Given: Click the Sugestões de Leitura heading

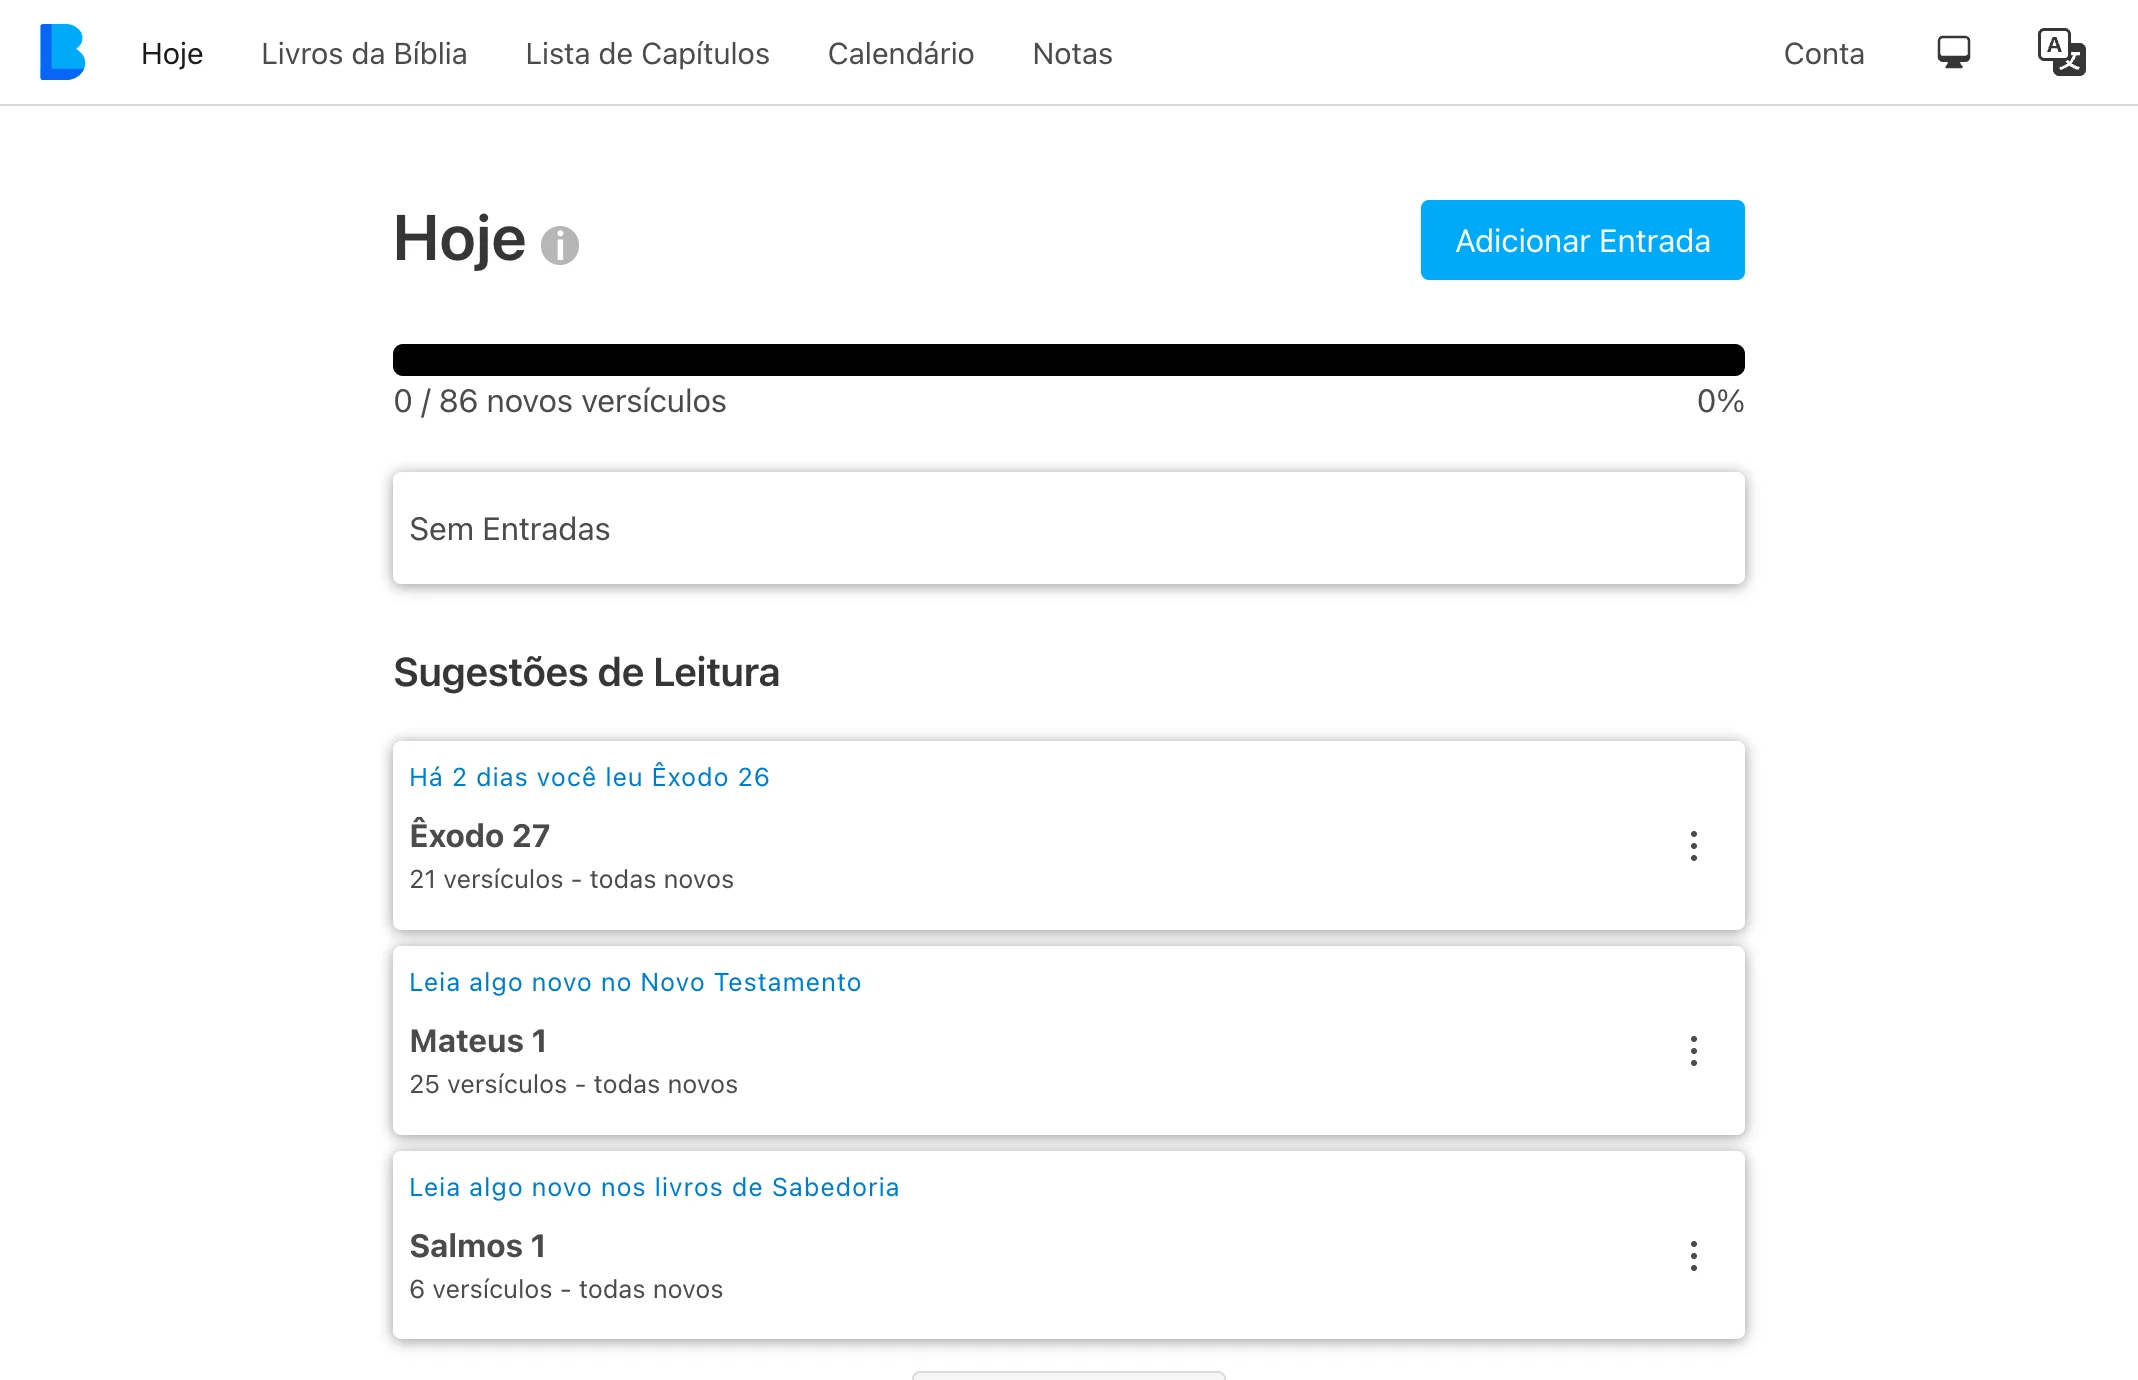Looking at the screenshot, I should click(x=586, y=672).
